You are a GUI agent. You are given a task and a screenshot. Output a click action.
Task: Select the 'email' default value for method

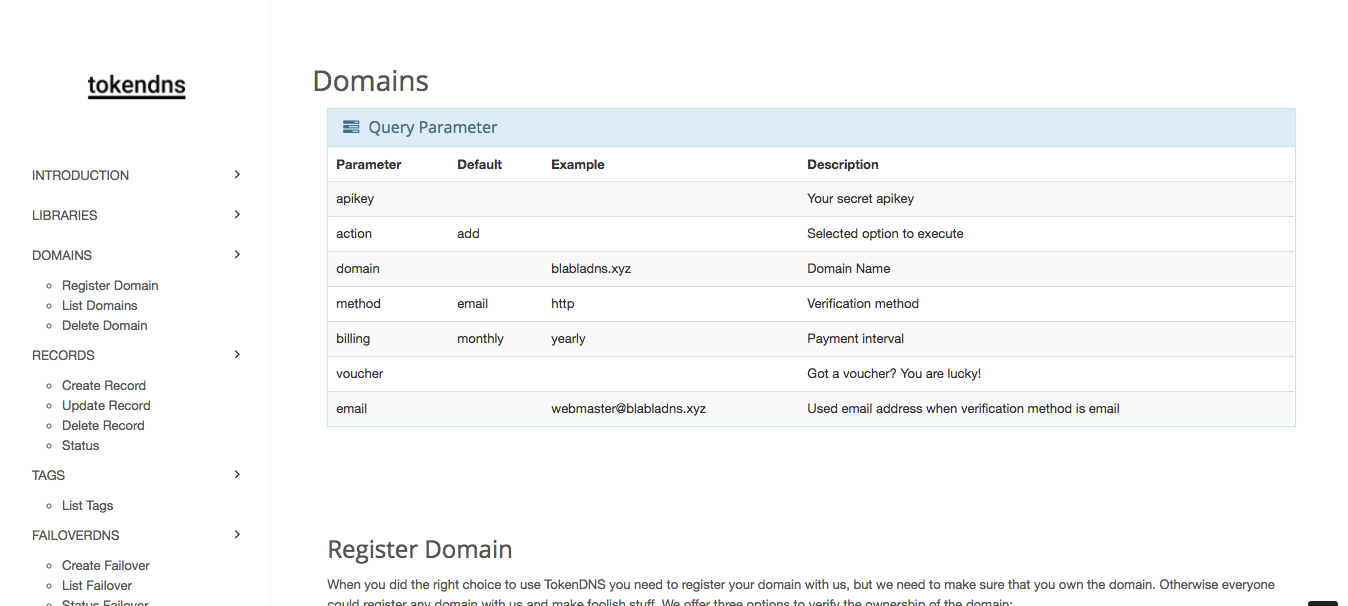pos(472,303)
